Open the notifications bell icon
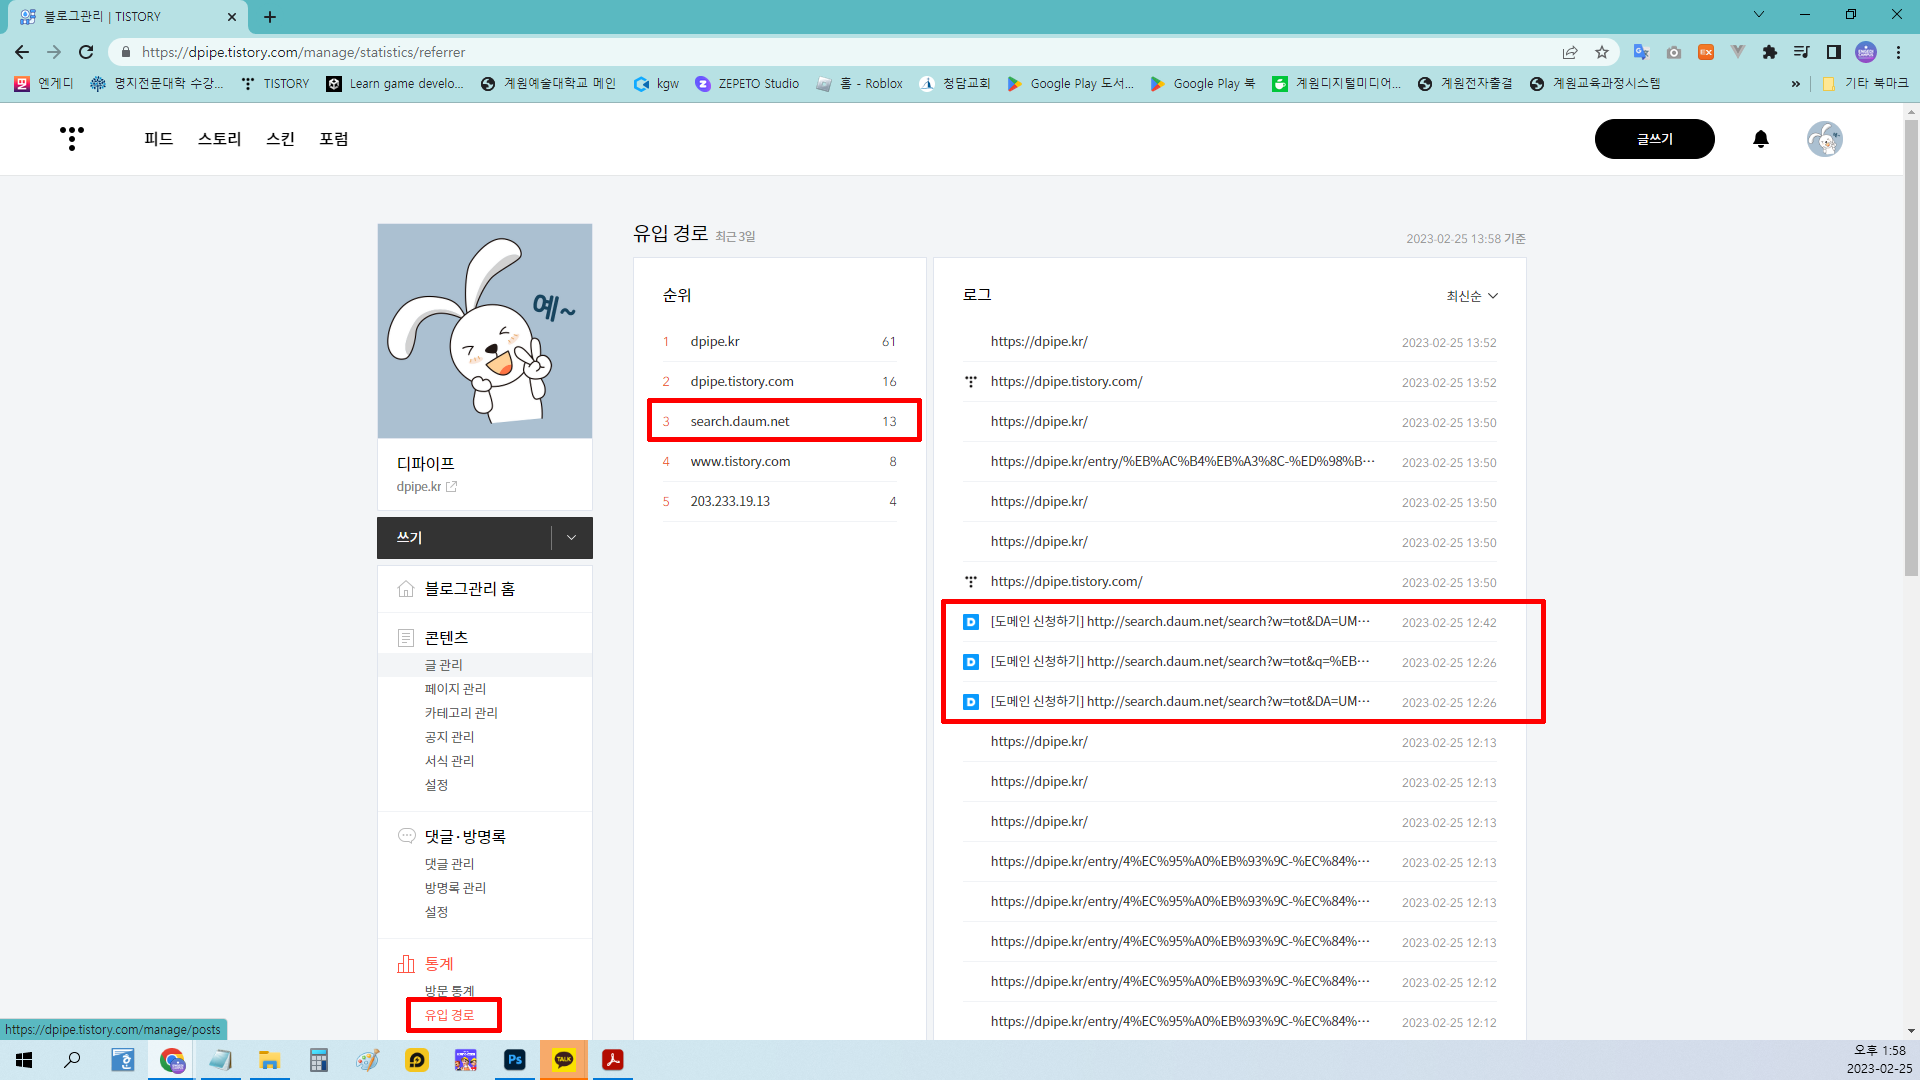The height and width of the screenshot is (1080, 1920). [1761, 139]
